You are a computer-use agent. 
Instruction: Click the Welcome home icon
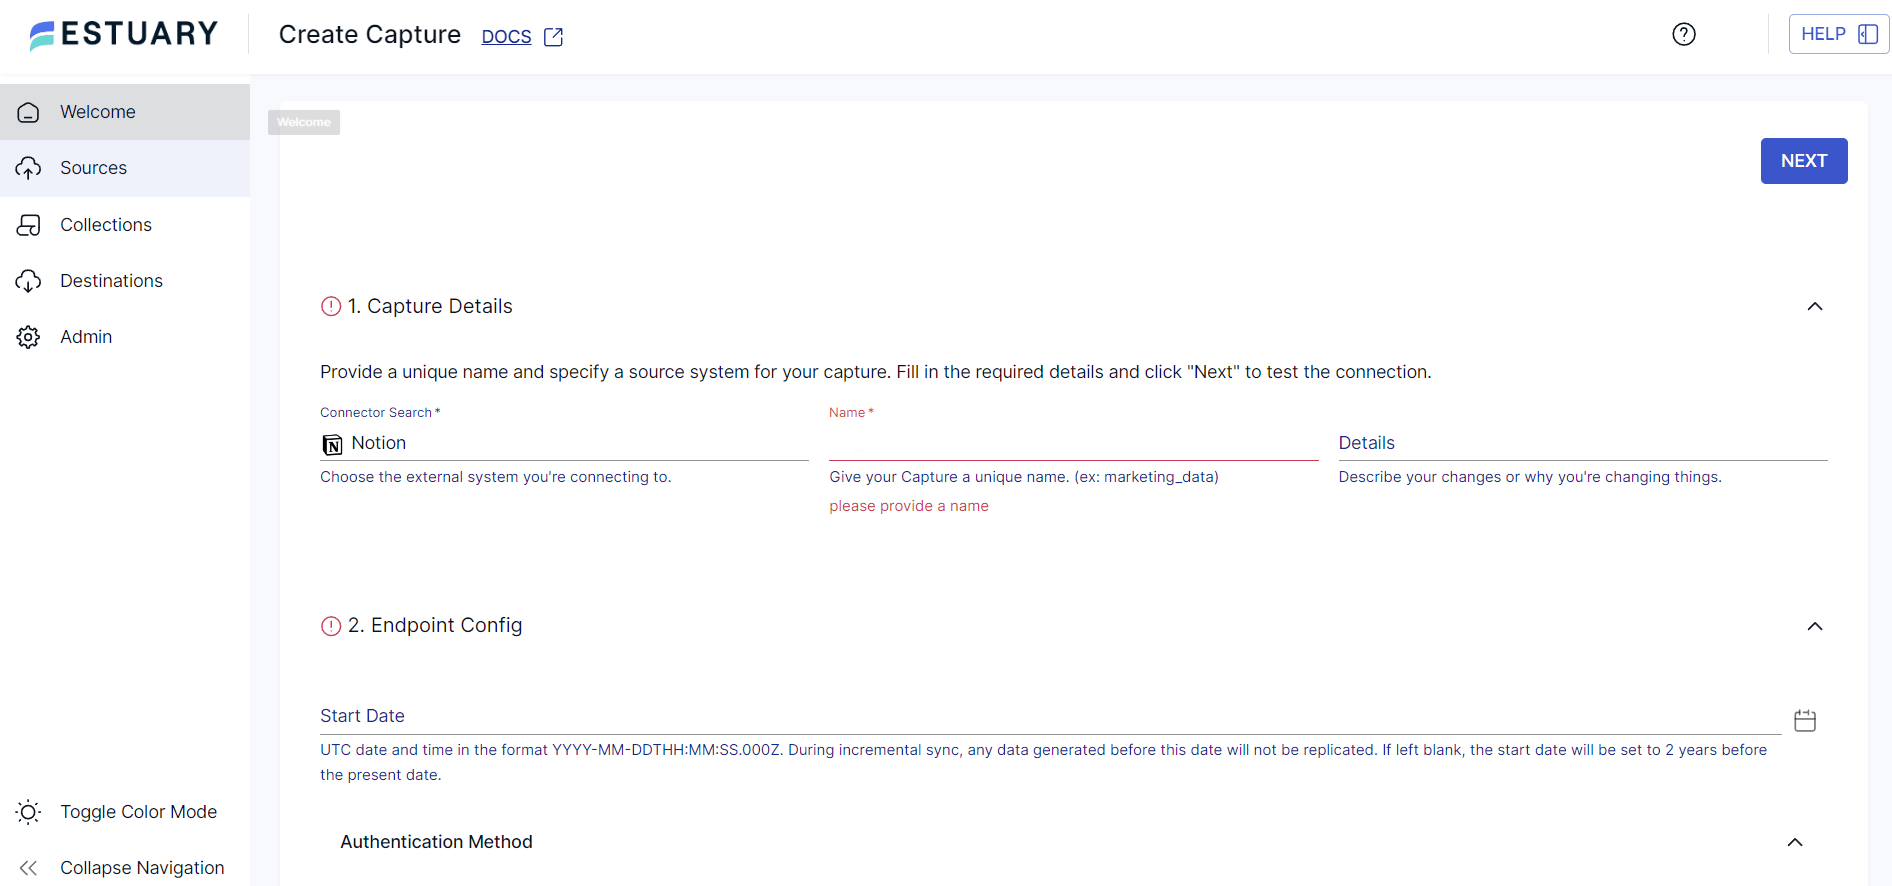coord(28,112)
